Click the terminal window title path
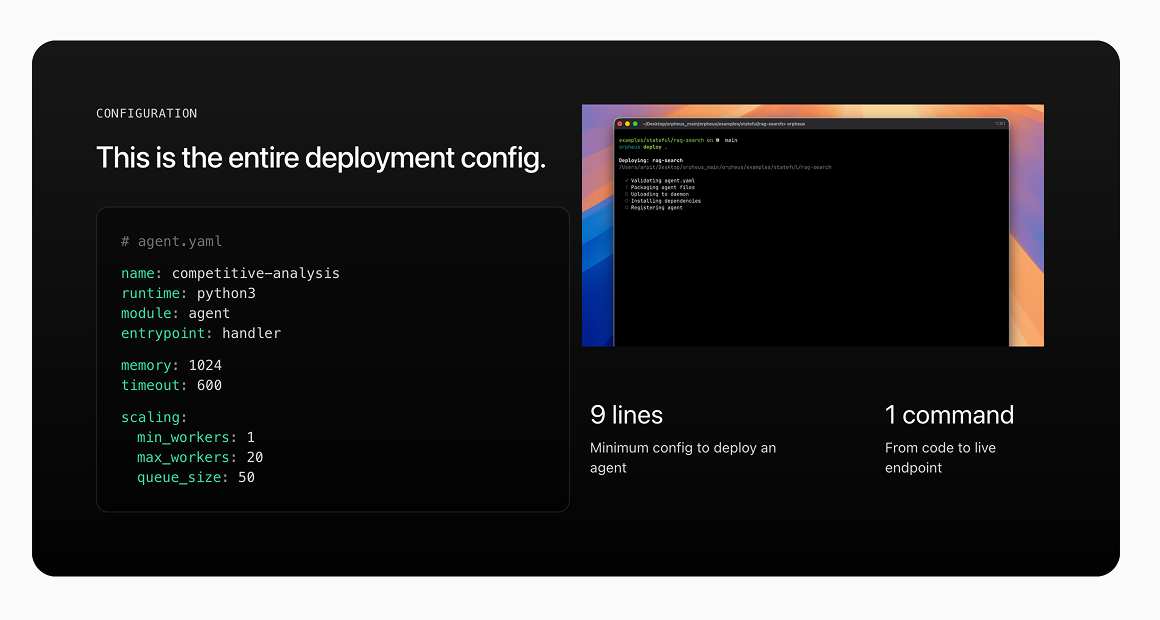 coord(724,124)
